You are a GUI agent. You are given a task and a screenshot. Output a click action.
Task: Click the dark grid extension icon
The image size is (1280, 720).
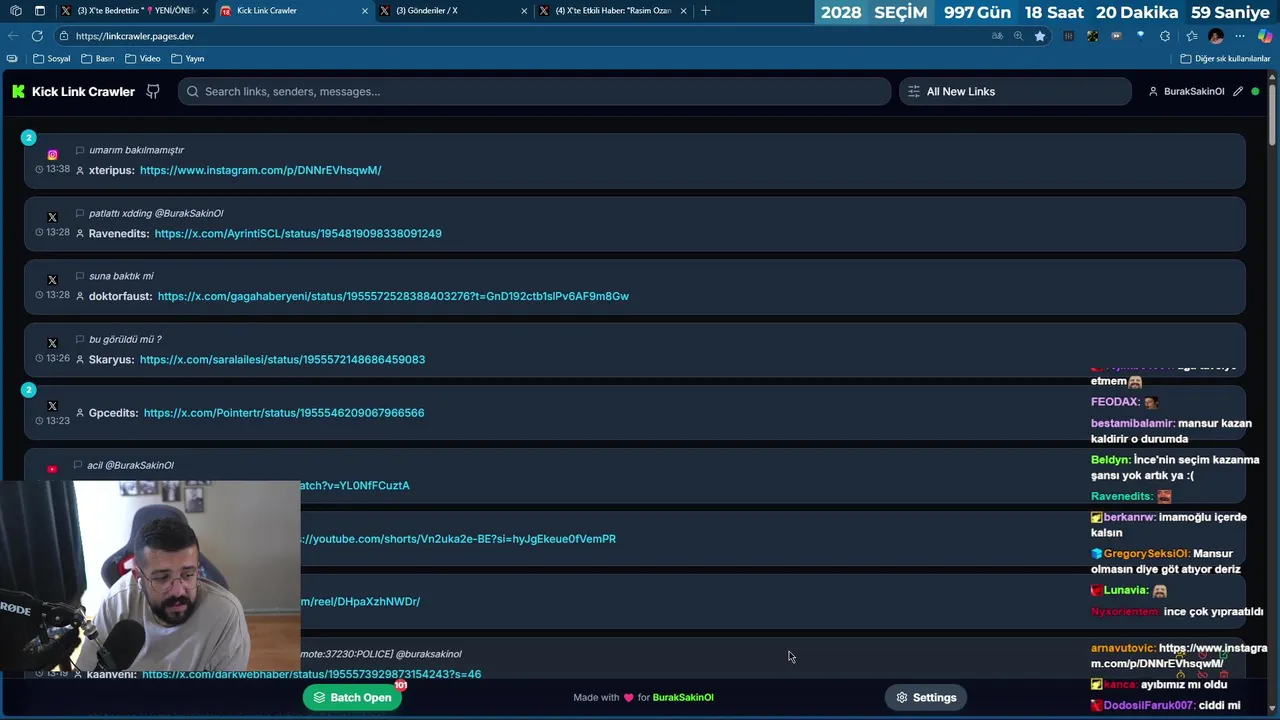(1068, 36)
